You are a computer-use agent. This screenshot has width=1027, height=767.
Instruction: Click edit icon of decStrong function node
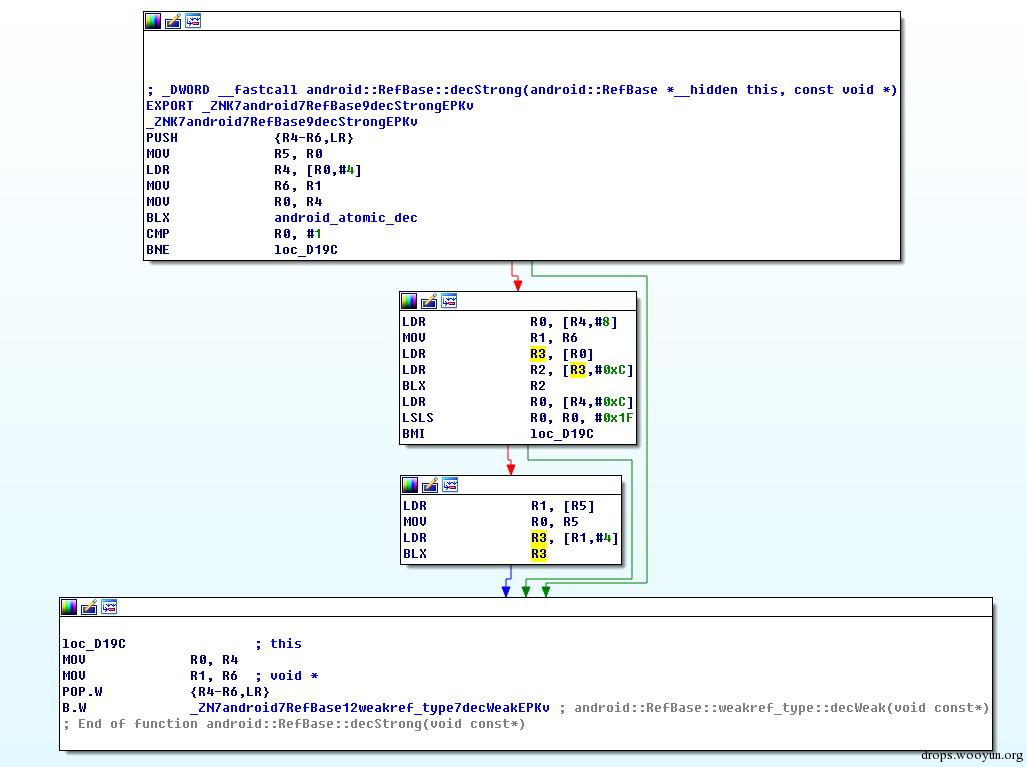click(173, 21)
